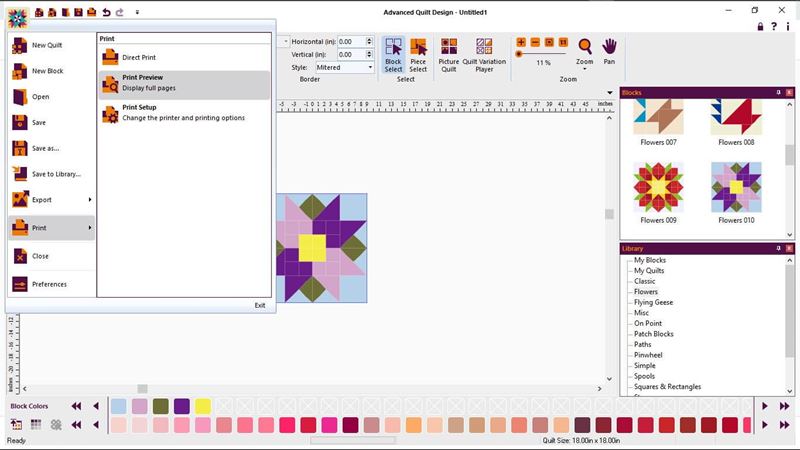Activate the Block Select tool
Image resolution: width=800 pixels, height=450 pixels.
(393, 54)
